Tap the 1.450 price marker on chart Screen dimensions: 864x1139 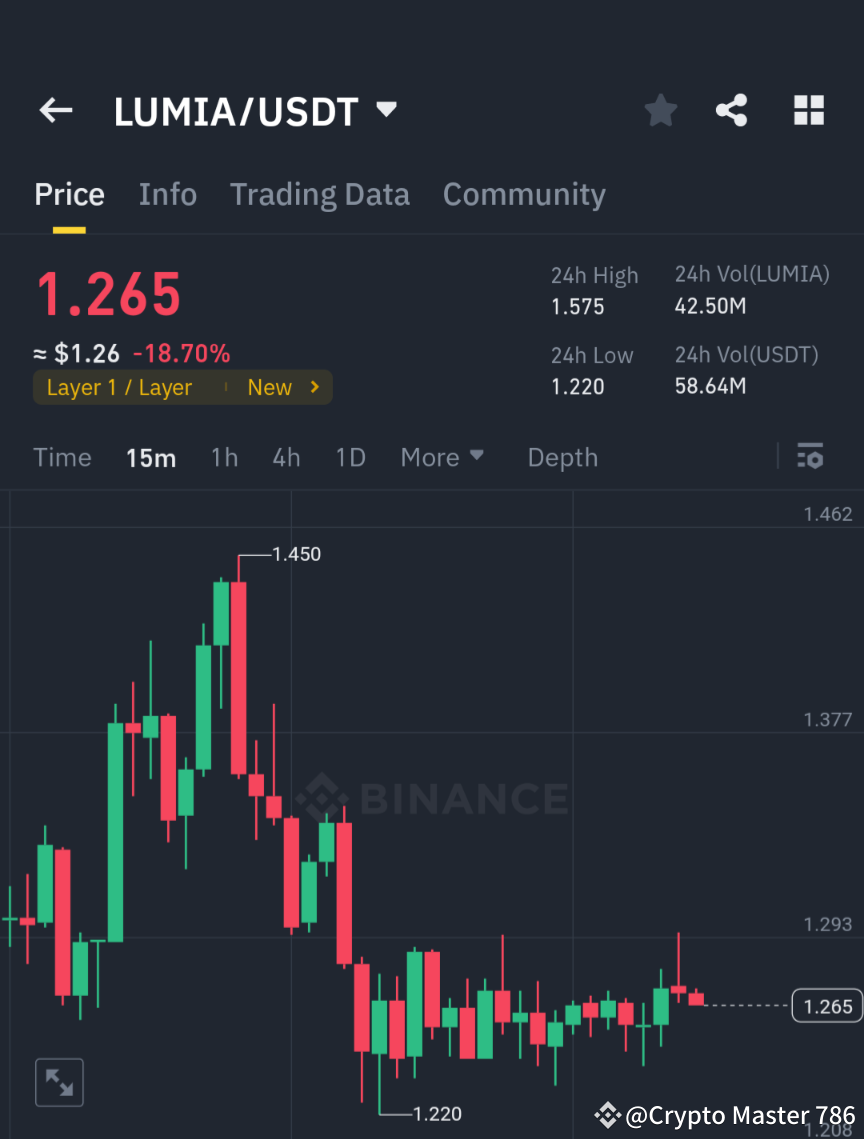(x=295, y=554)
